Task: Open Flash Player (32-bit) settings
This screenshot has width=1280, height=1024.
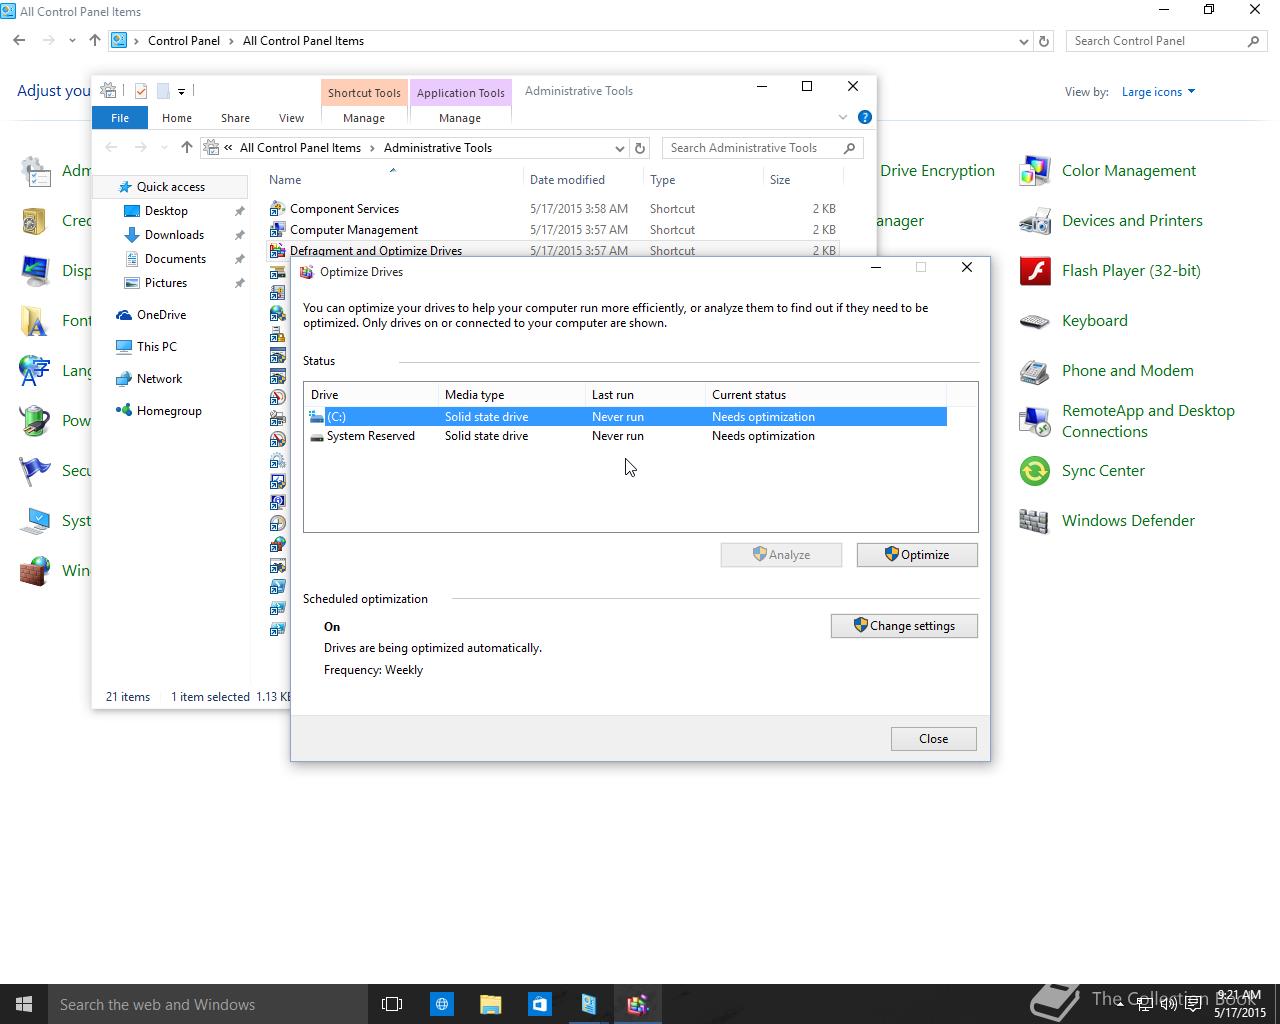Action: pos(1131,271)
